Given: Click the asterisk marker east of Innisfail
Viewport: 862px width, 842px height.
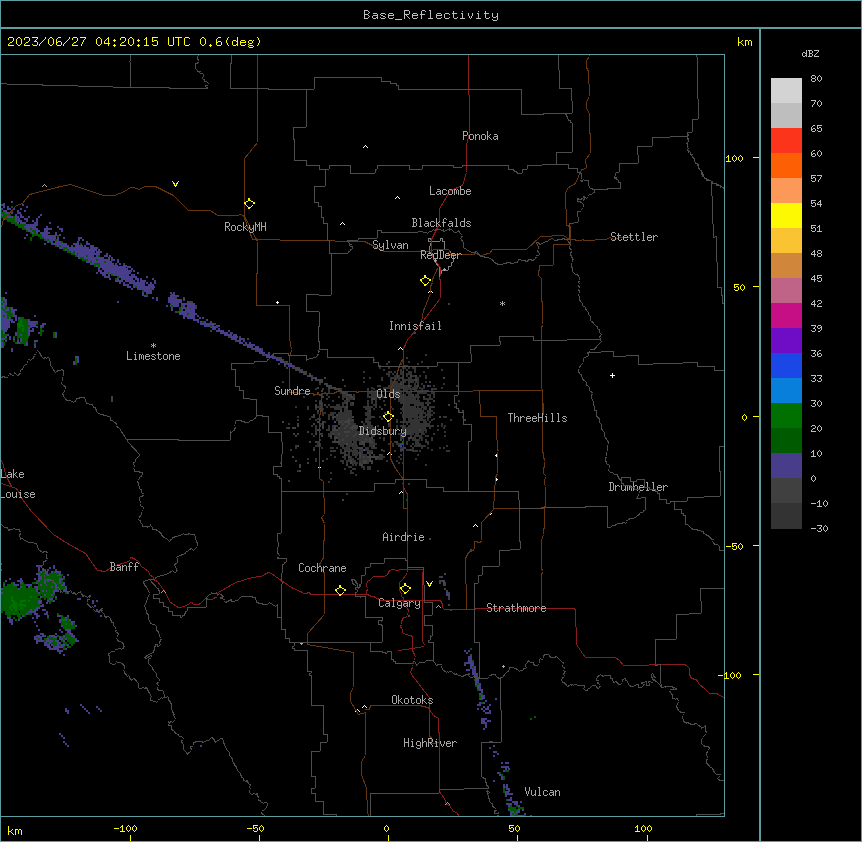Looking at the screenshot, I should pyautogui.click(x=502, y=303).
